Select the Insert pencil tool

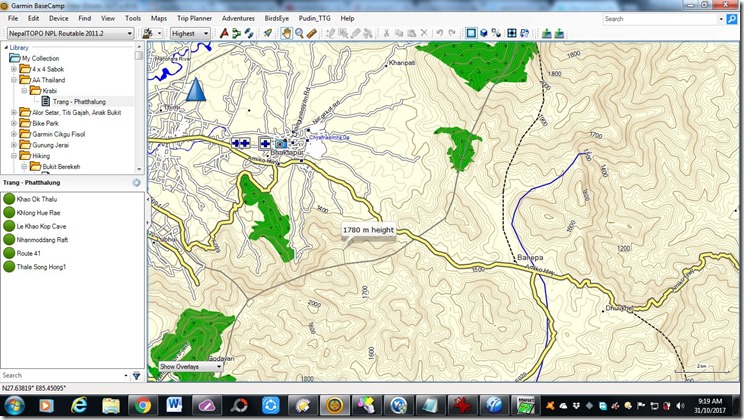(331, 33)
